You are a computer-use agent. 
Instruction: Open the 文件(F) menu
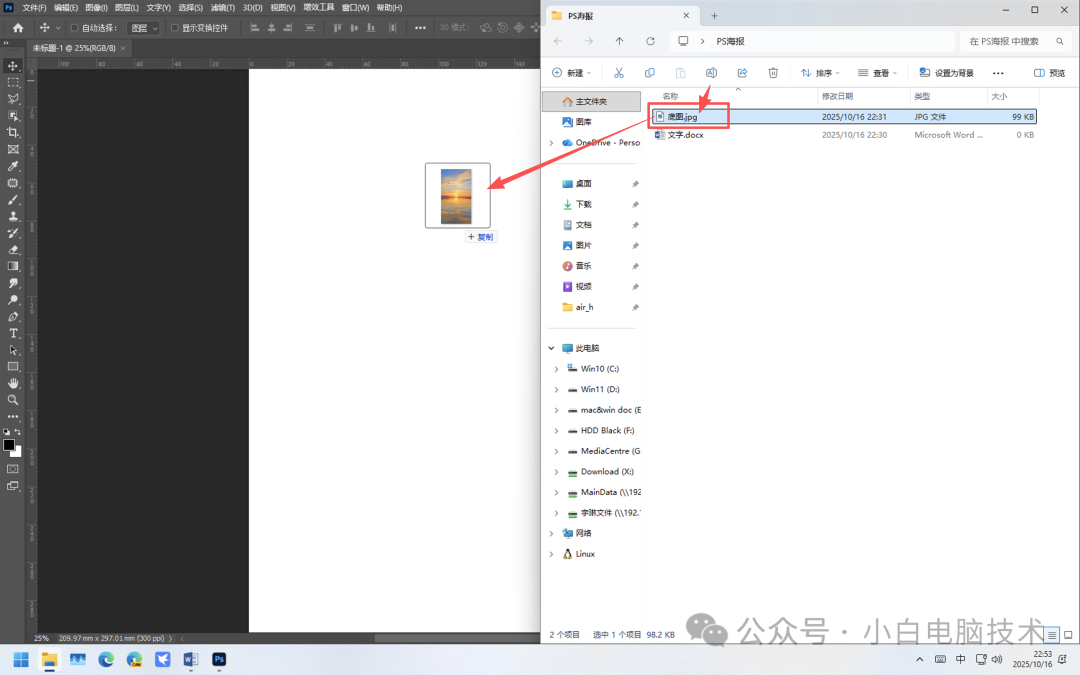coord(34,8)
